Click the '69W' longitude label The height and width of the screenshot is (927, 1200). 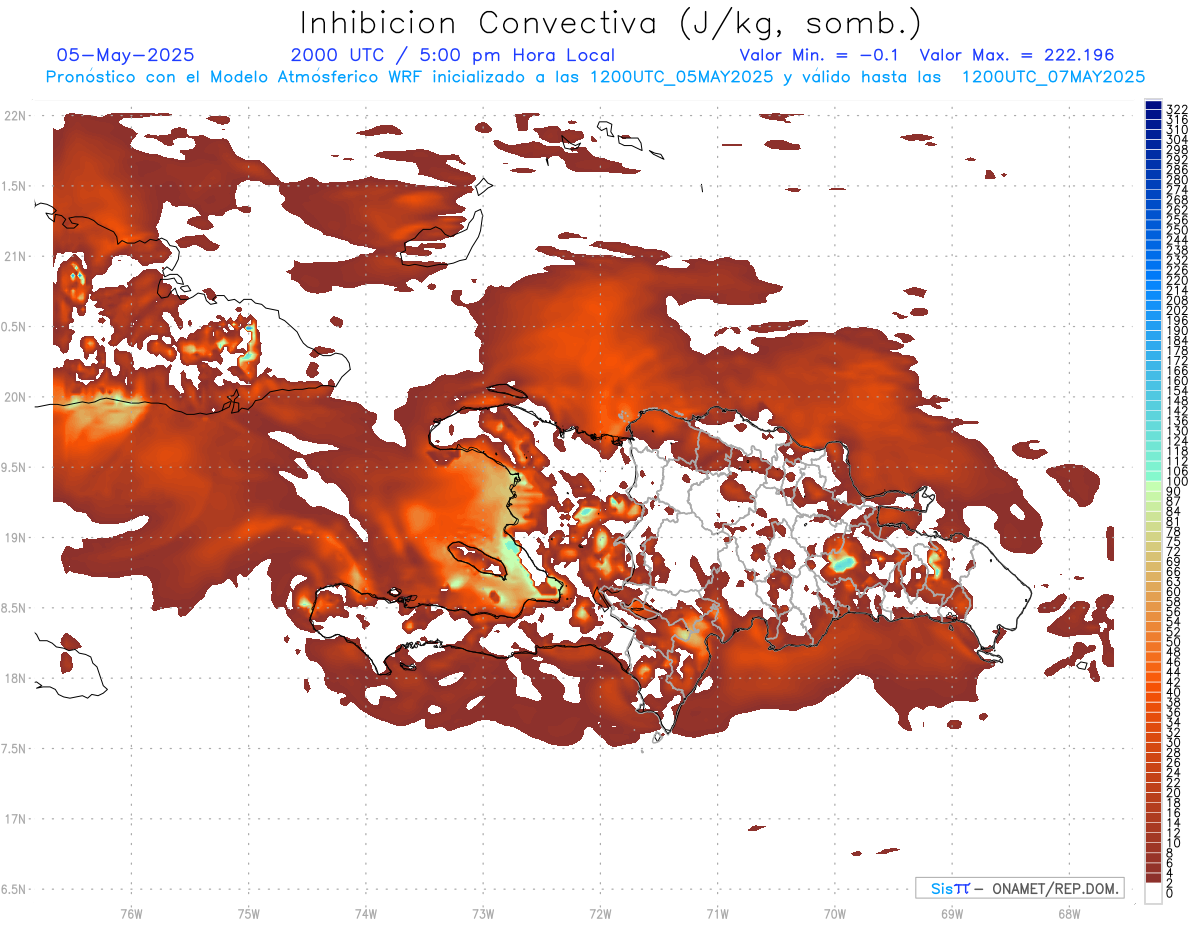click(x=951, y=913)
